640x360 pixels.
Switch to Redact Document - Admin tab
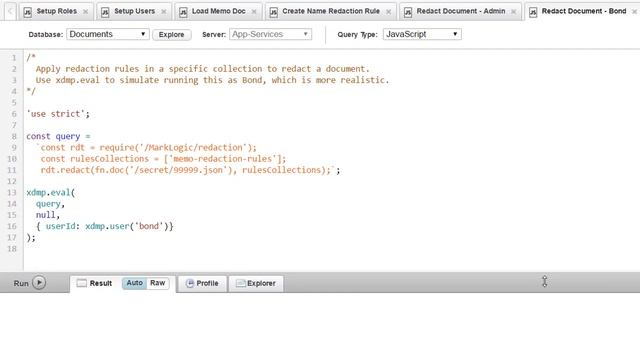click(461, 11)
